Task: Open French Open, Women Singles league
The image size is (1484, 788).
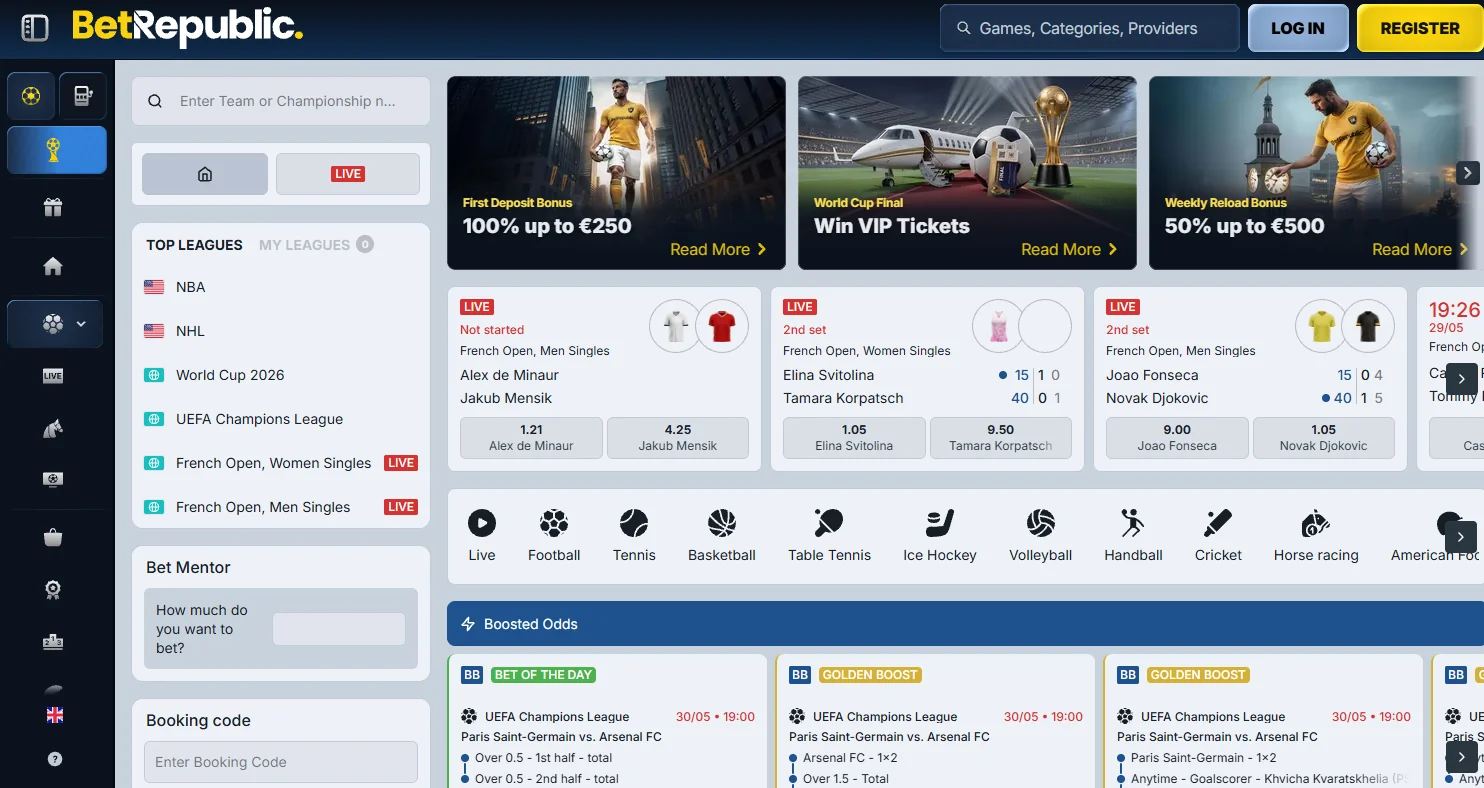Action: 281,463
